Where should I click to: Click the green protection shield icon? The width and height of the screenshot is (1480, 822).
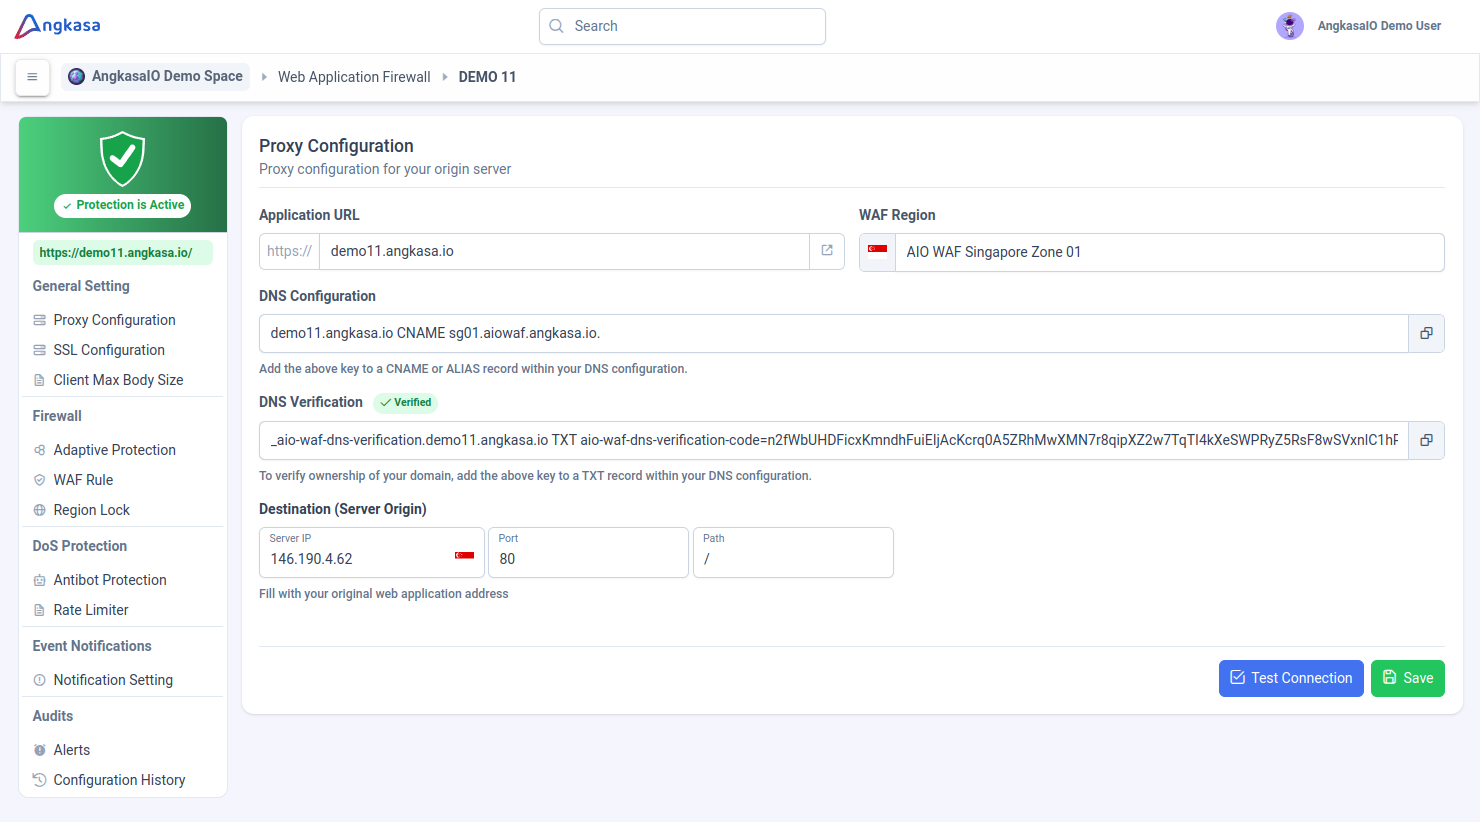[x=123, y=158]
